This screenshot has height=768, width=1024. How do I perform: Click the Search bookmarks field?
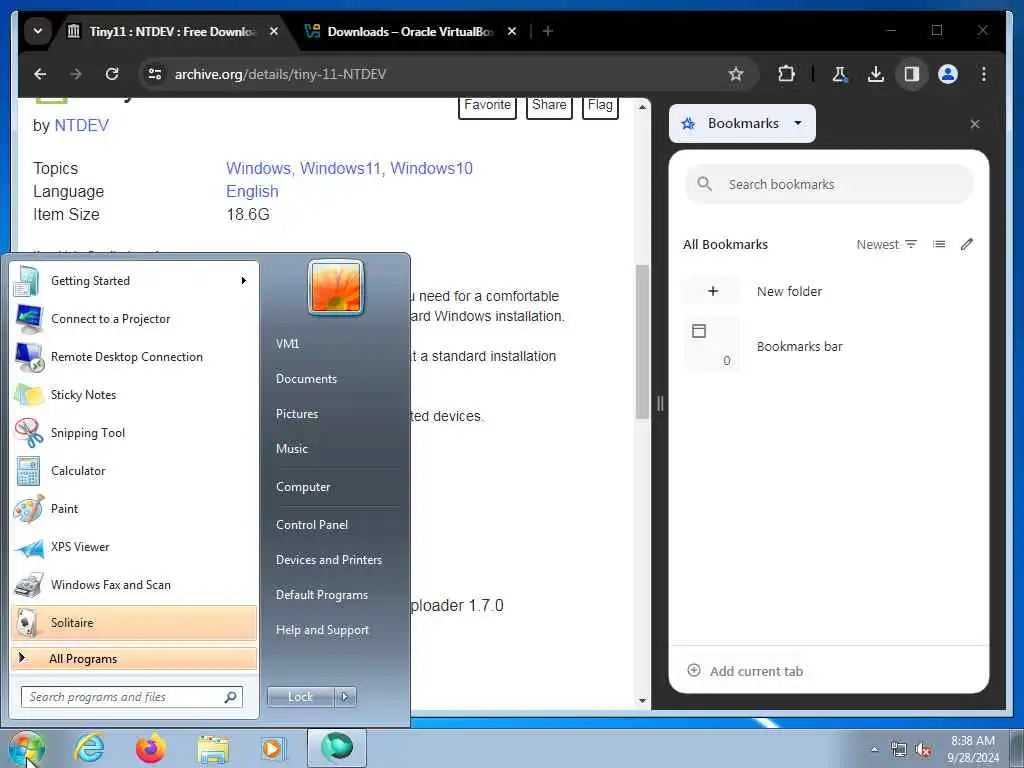[x=829, y=184]
